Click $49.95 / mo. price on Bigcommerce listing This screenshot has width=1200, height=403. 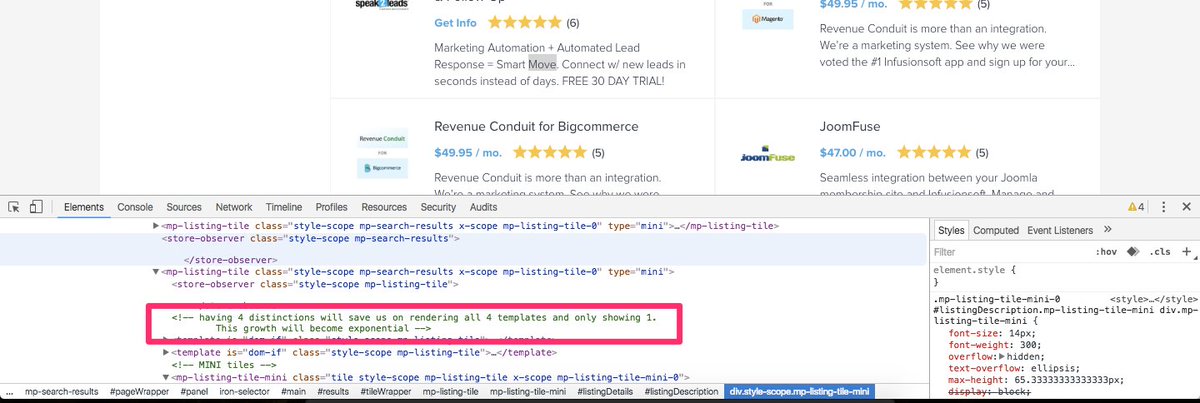click(x=469, y=153)
